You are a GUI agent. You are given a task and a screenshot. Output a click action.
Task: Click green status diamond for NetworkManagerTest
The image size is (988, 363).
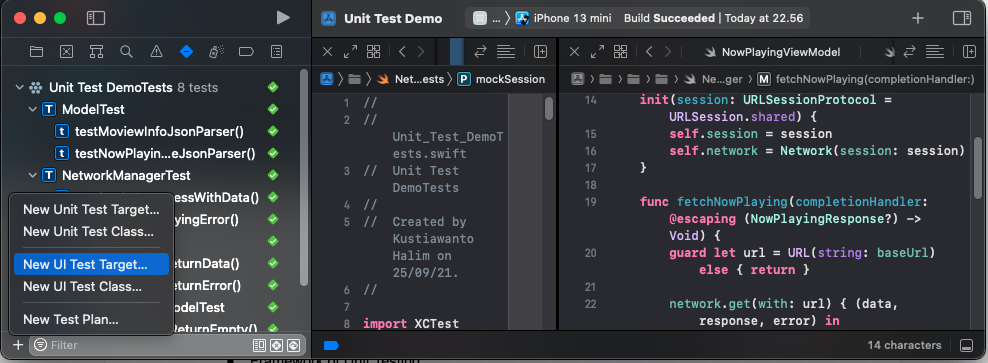(273, 175)
